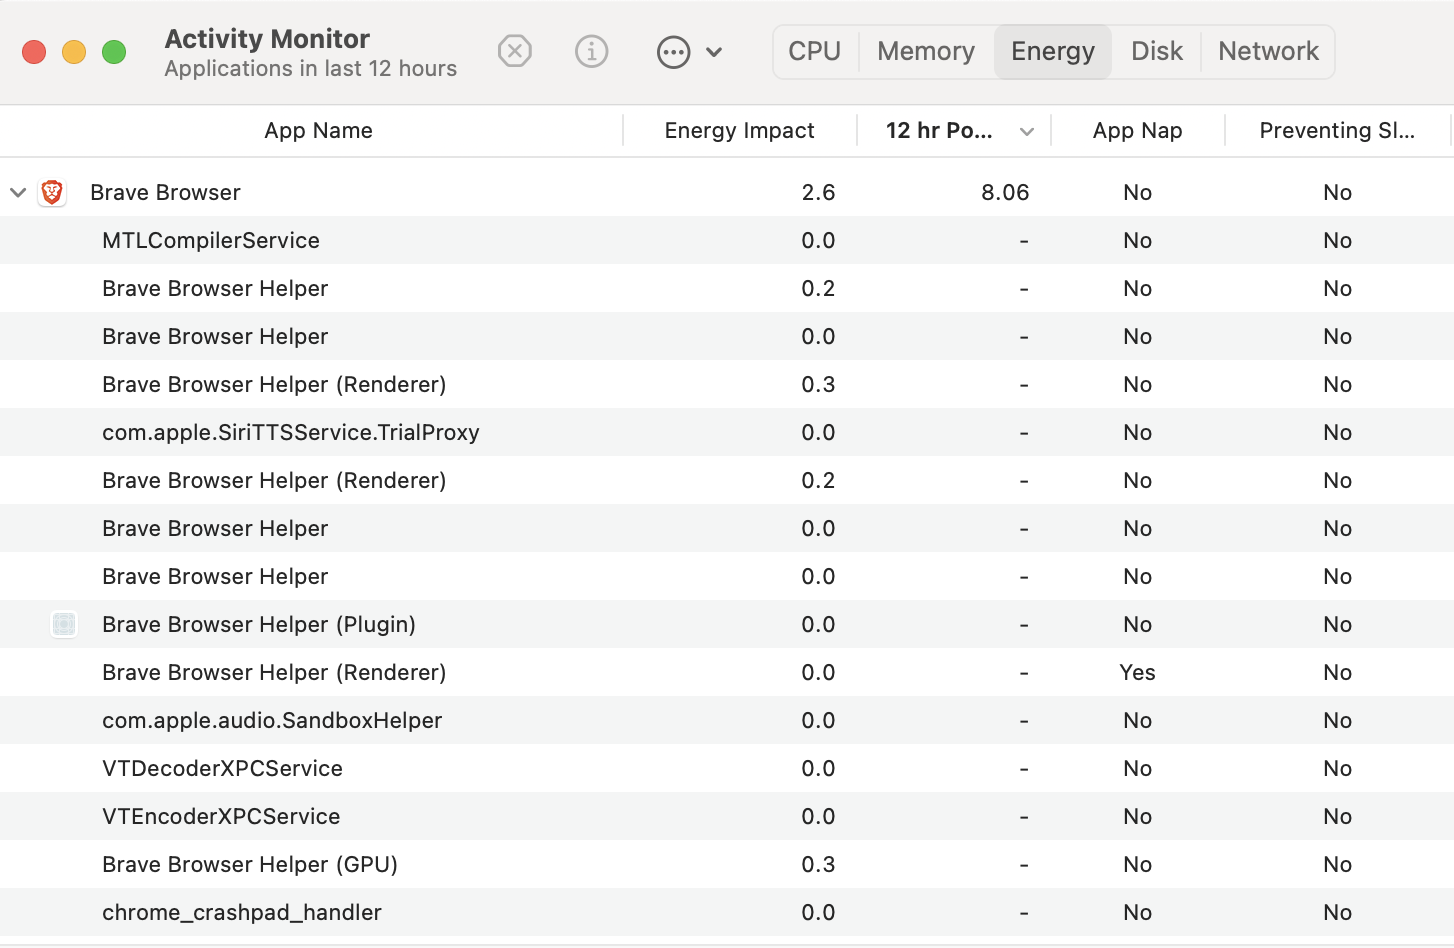This screenshot has height=948, width=1454.
Task: Select the MTLCompilerService process
Action: pyautogui.click(x=727, y=240)
